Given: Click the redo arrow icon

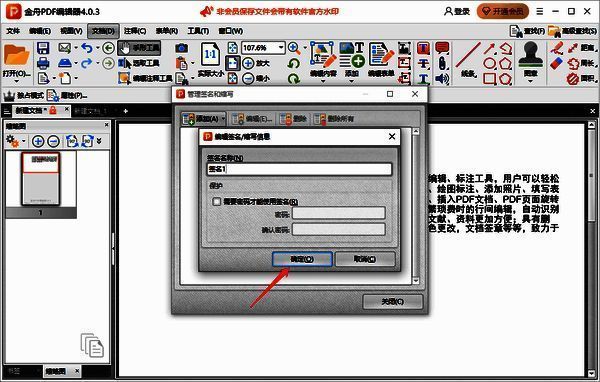Looking at the screenshot, I should pos(87,63).
